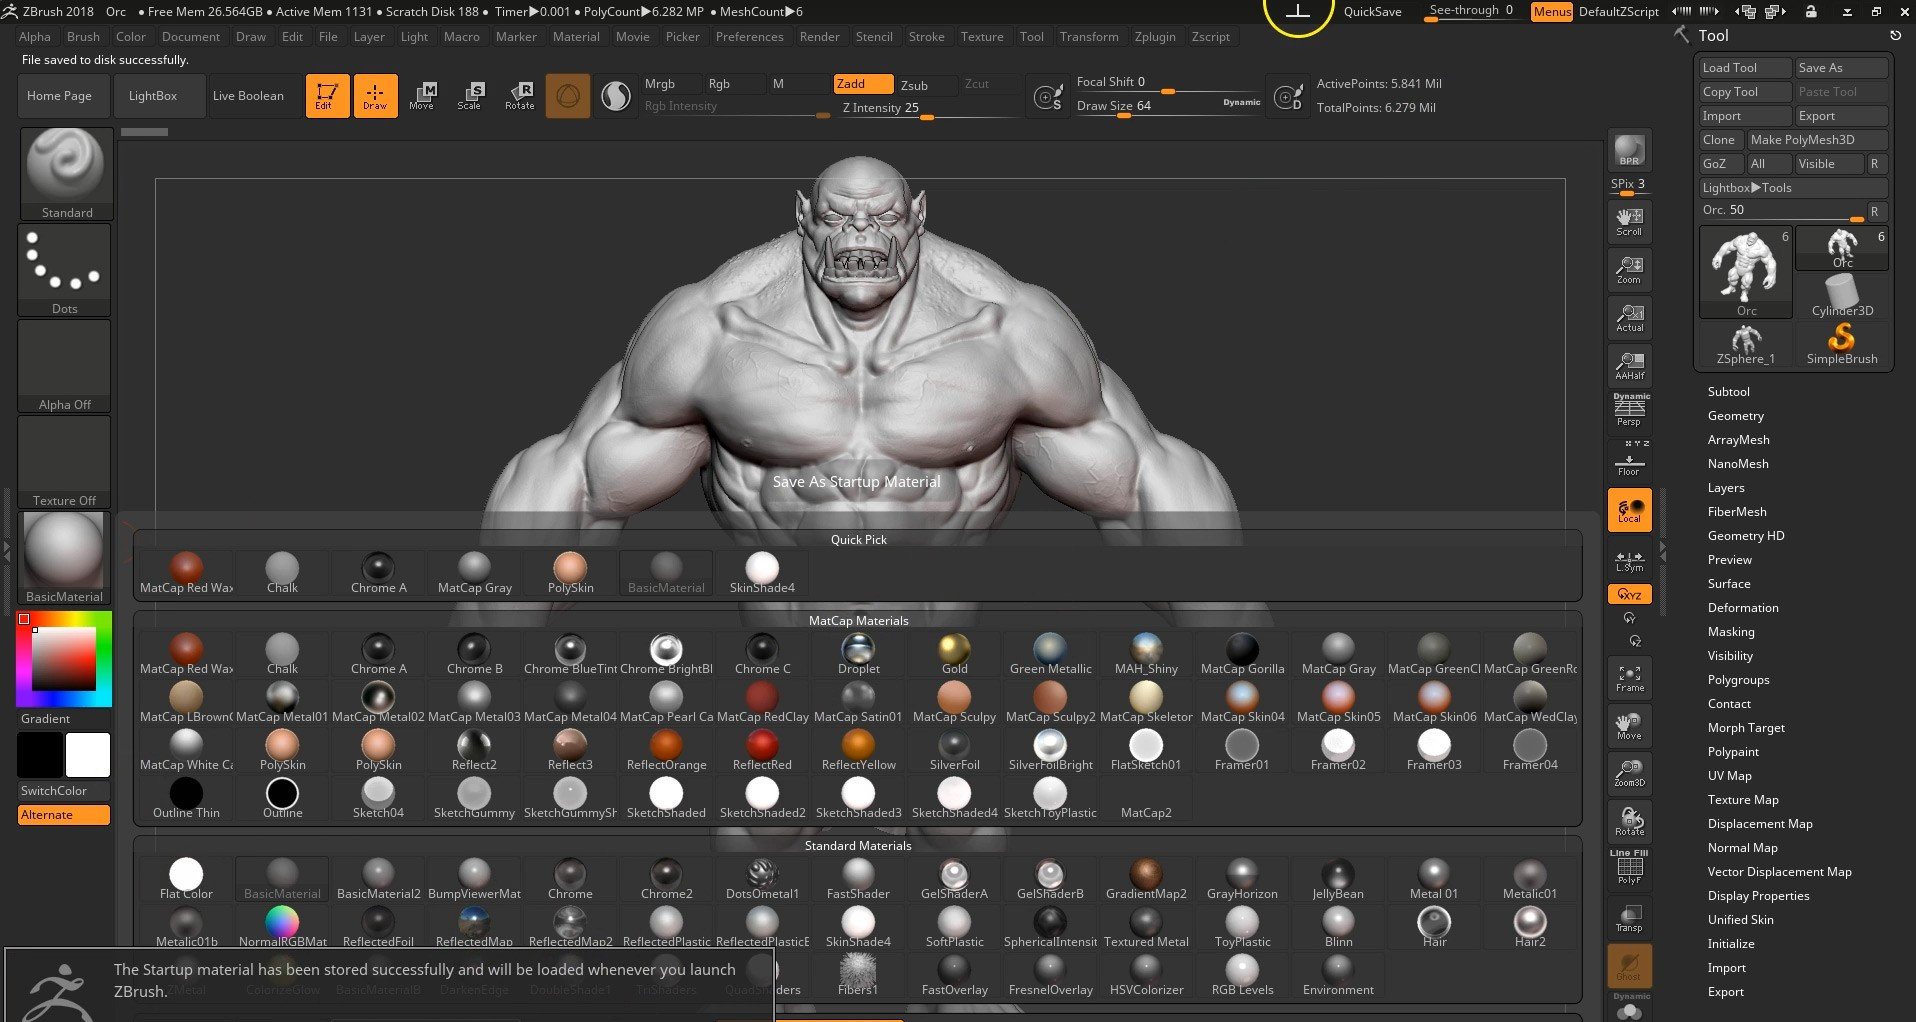Open the Texture Off selector

click(x=65, y=462)
